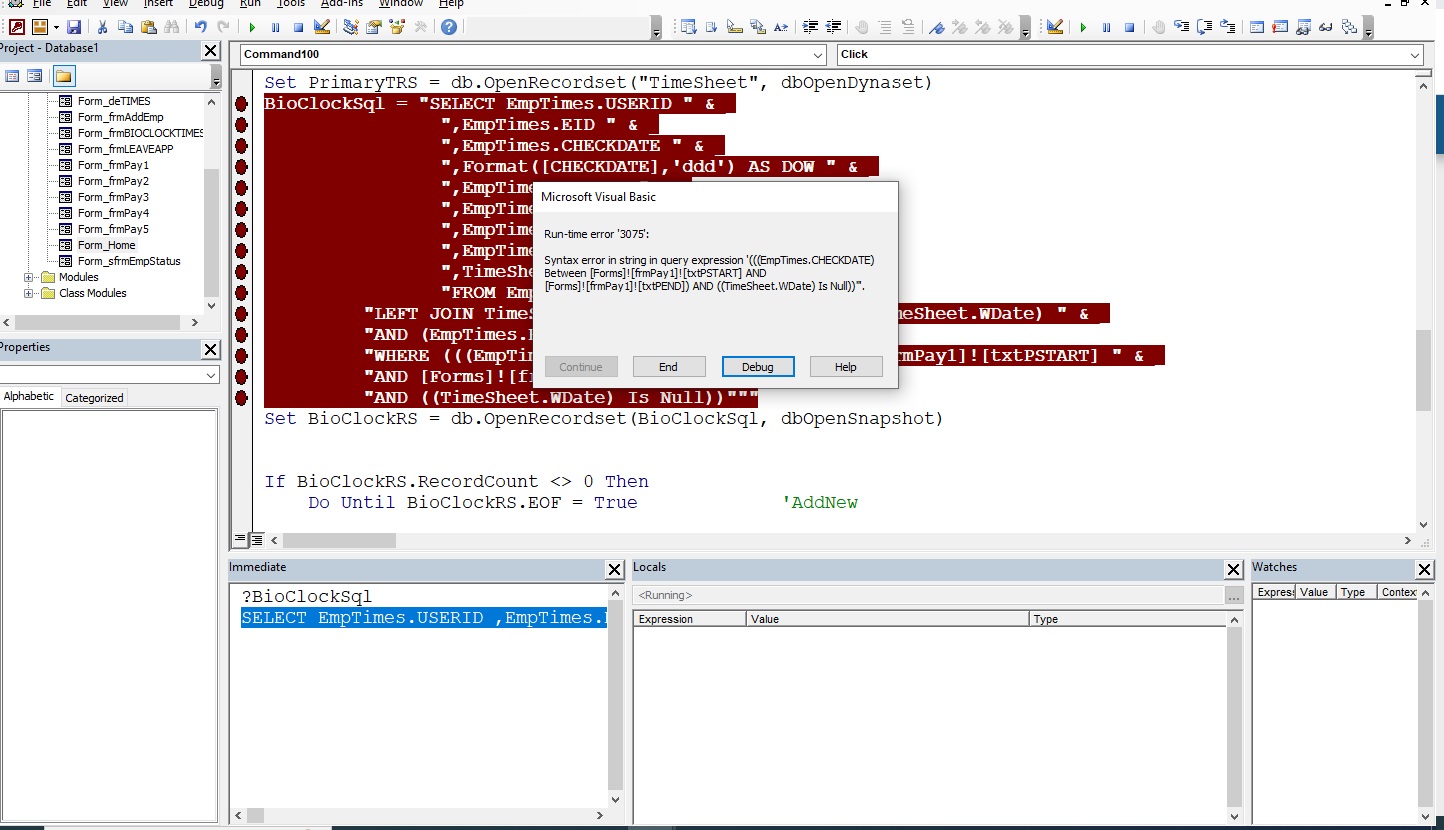This screenshot has width=1444, height=830.
Task: Click the Copy icon in Standard toolbar
Action: [x=125, y=27]
